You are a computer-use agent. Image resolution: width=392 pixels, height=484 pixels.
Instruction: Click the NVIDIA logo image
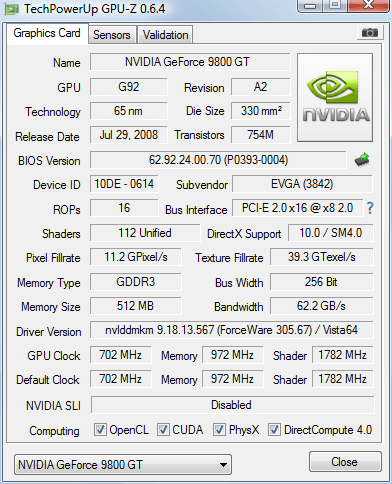pyautogui.click(x=335, y=97)
